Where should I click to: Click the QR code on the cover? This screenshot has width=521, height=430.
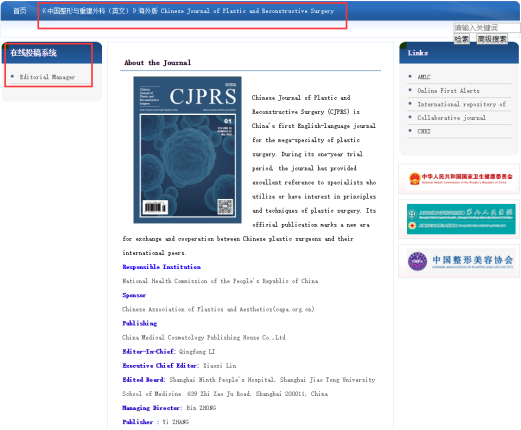pyautogui.click(x=225, y=206)
